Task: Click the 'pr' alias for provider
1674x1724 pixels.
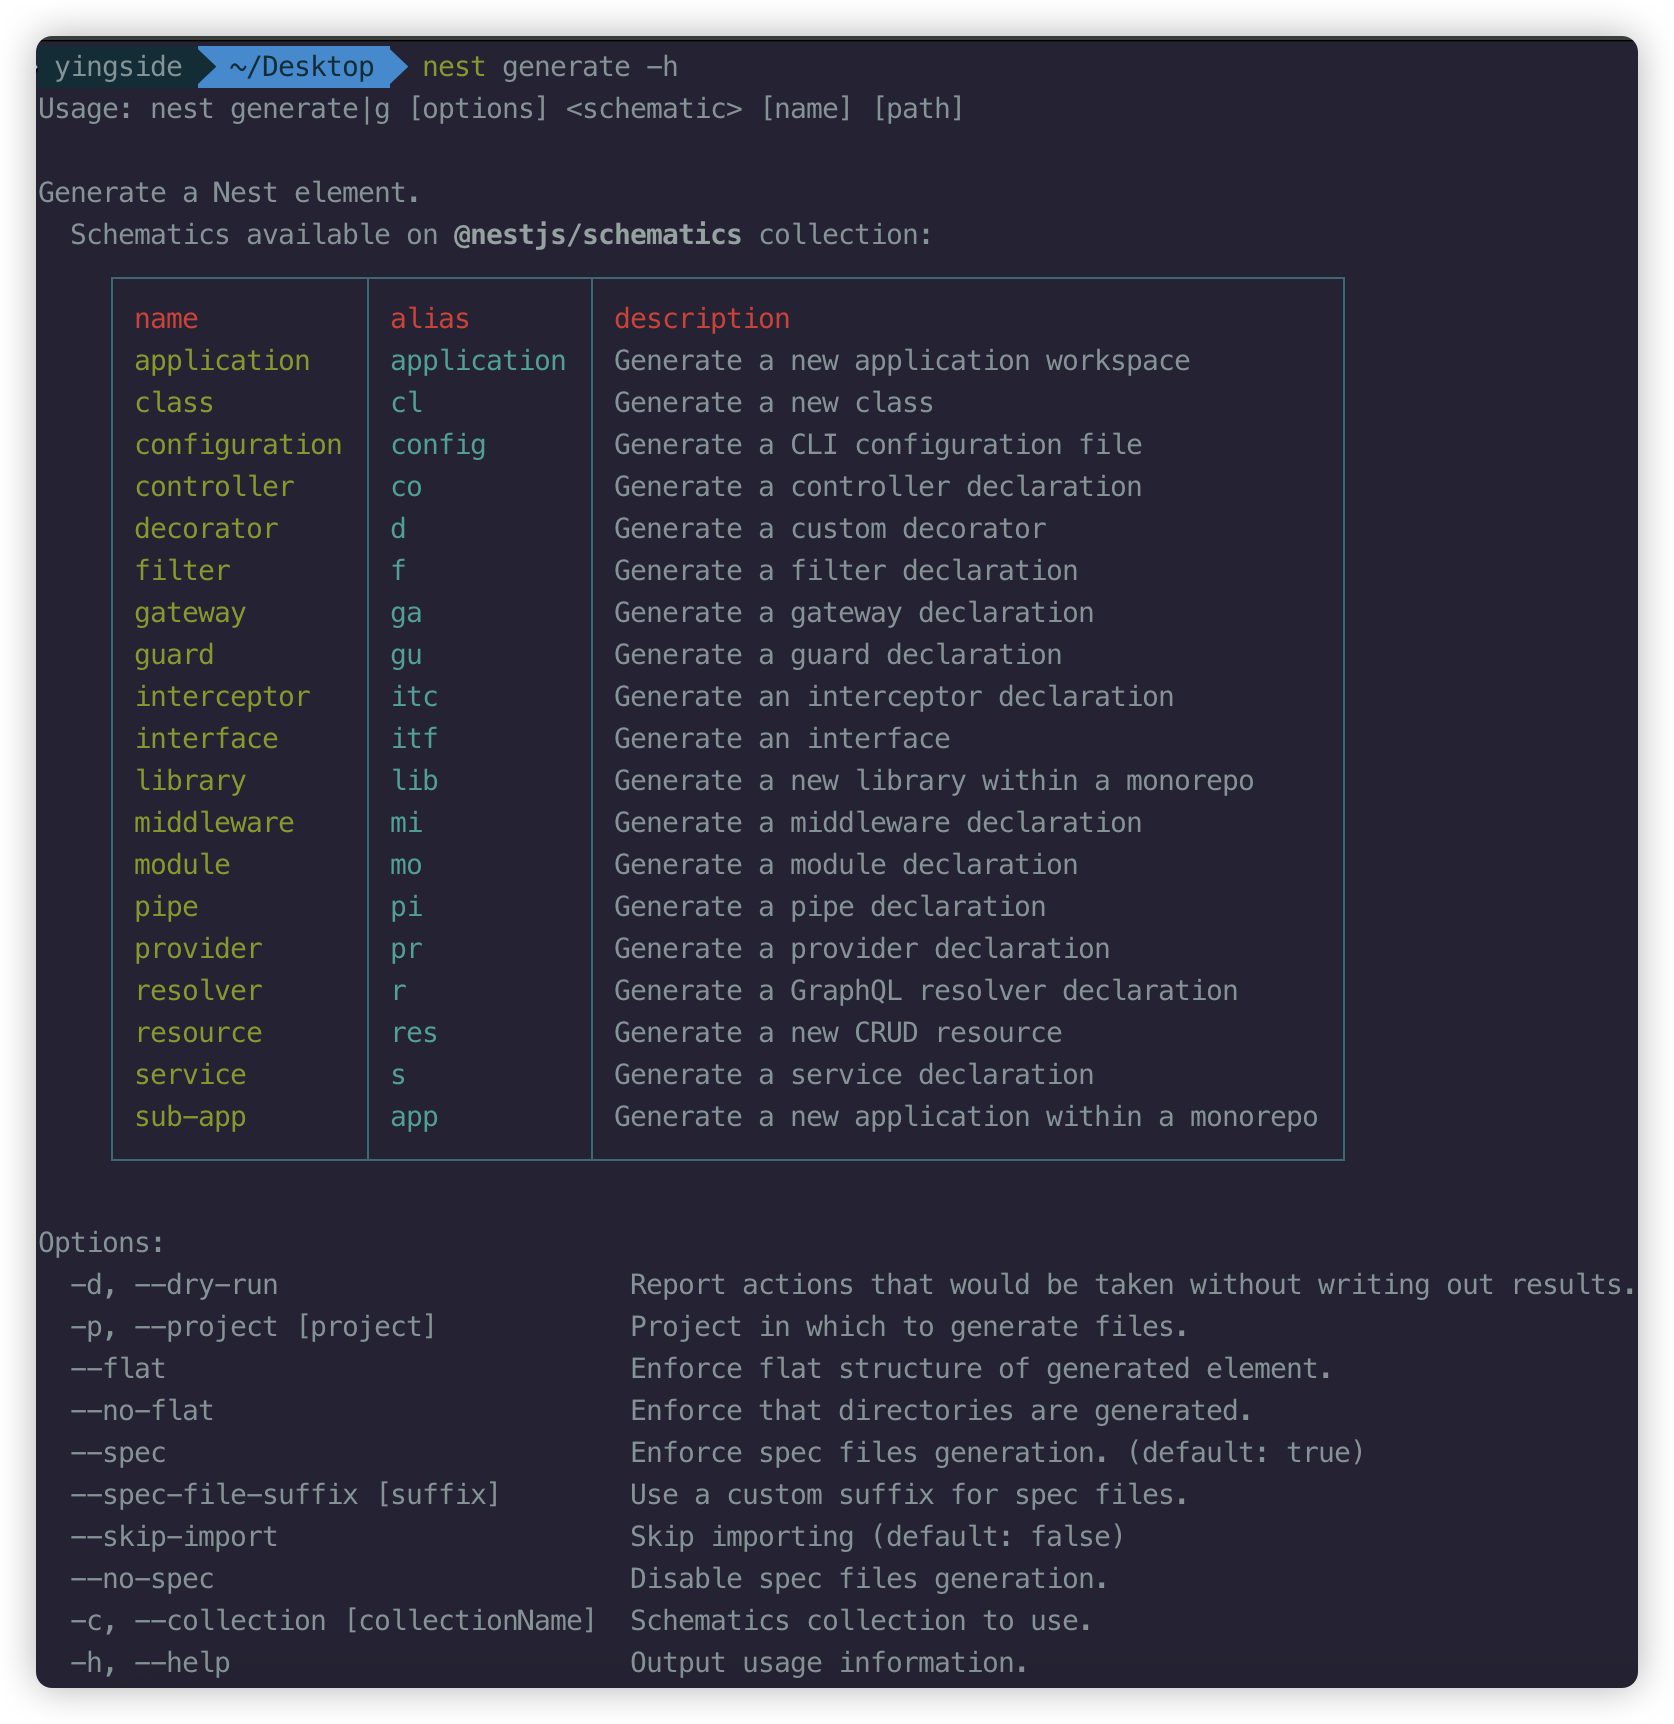Action: pyautogui.click(x=406, y=949)
